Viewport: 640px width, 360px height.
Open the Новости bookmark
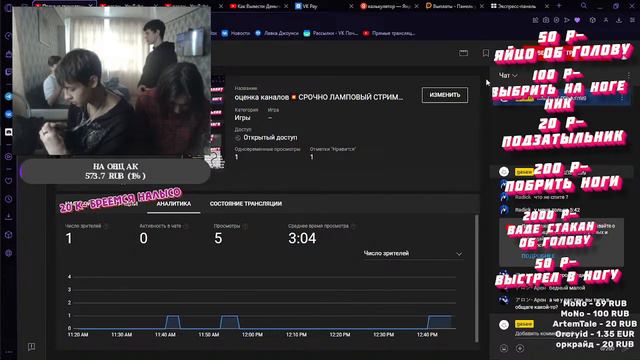pyautogui.click(x=236, y=33)
